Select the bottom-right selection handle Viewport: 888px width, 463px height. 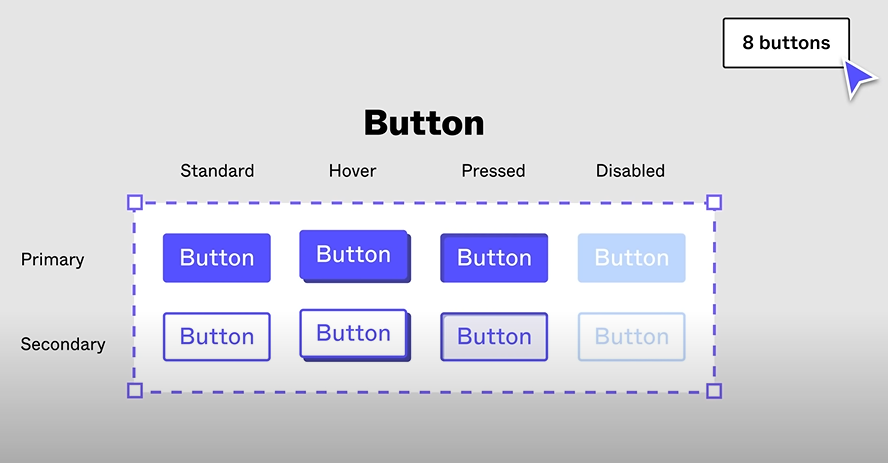[714, 391]
